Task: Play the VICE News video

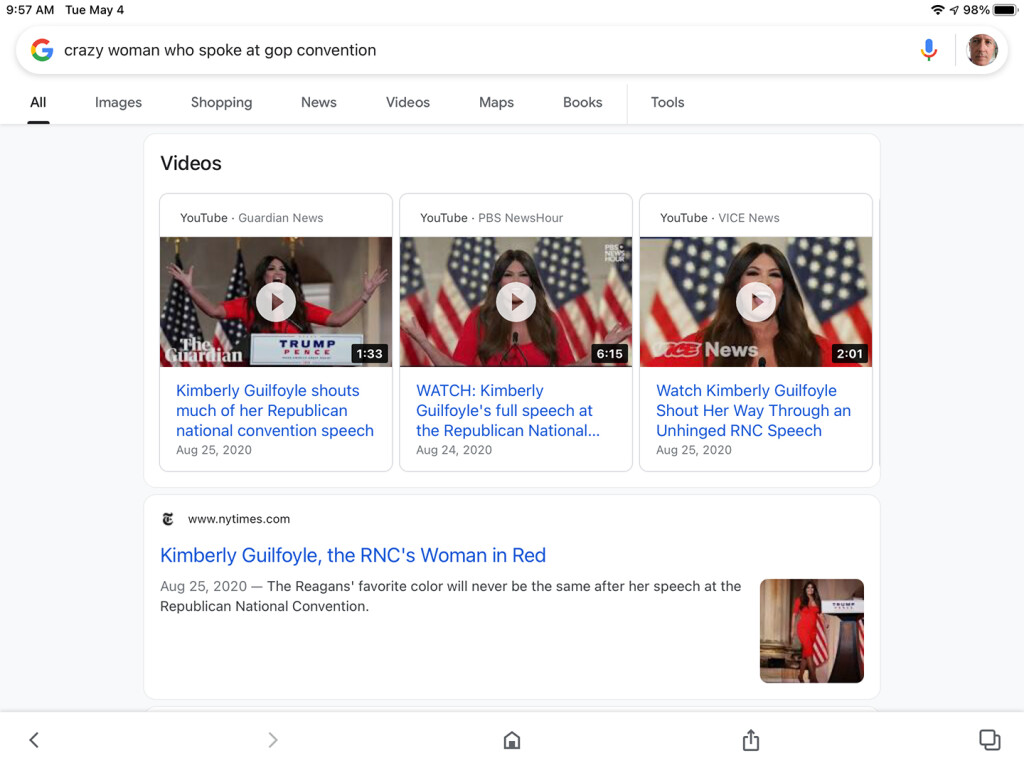Action: (756, 302)
